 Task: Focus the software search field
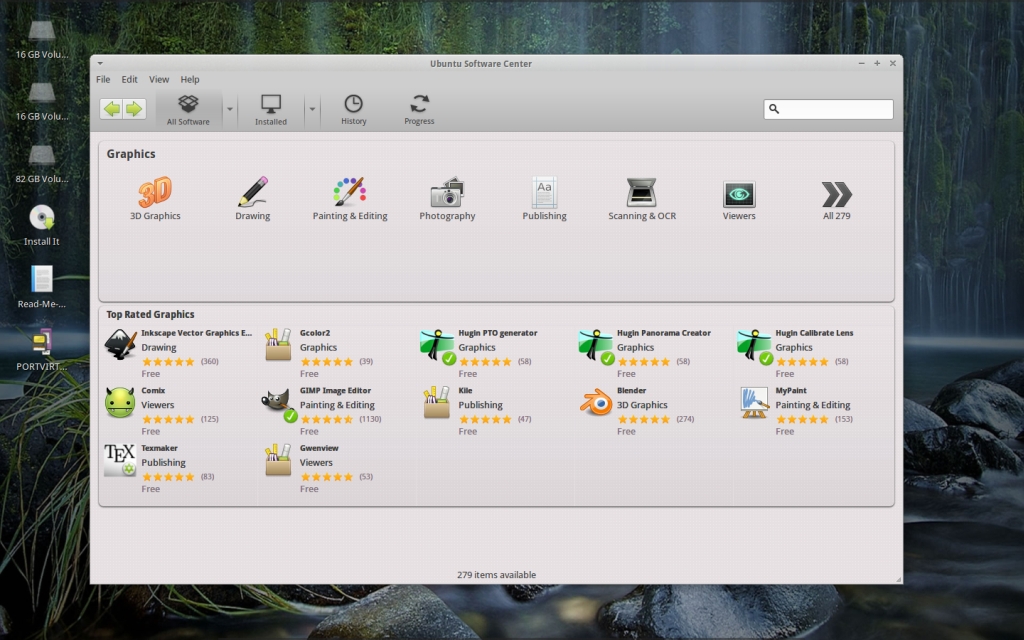pos(835,109)
